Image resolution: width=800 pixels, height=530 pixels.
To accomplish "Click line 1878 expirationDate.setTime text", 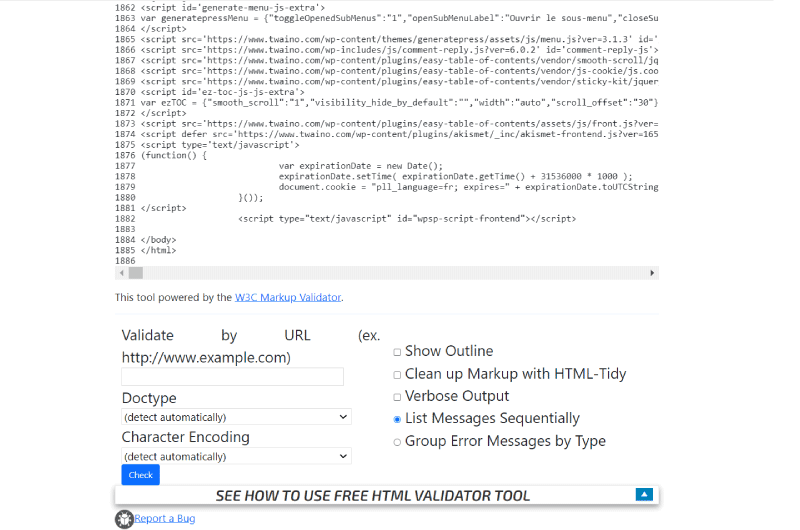I will point(455,176).
